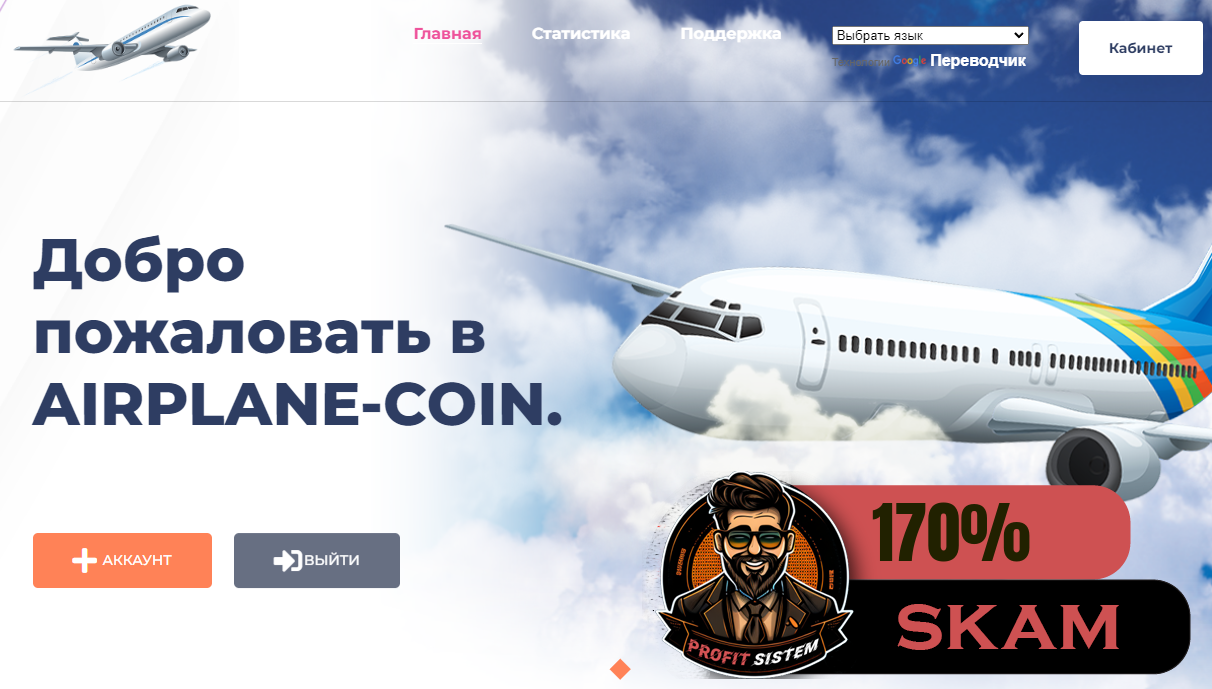The width and height of the screenshot is (1212, 689).
Task: Select the АККАУНТ button label
Action: tap(137, 560)
